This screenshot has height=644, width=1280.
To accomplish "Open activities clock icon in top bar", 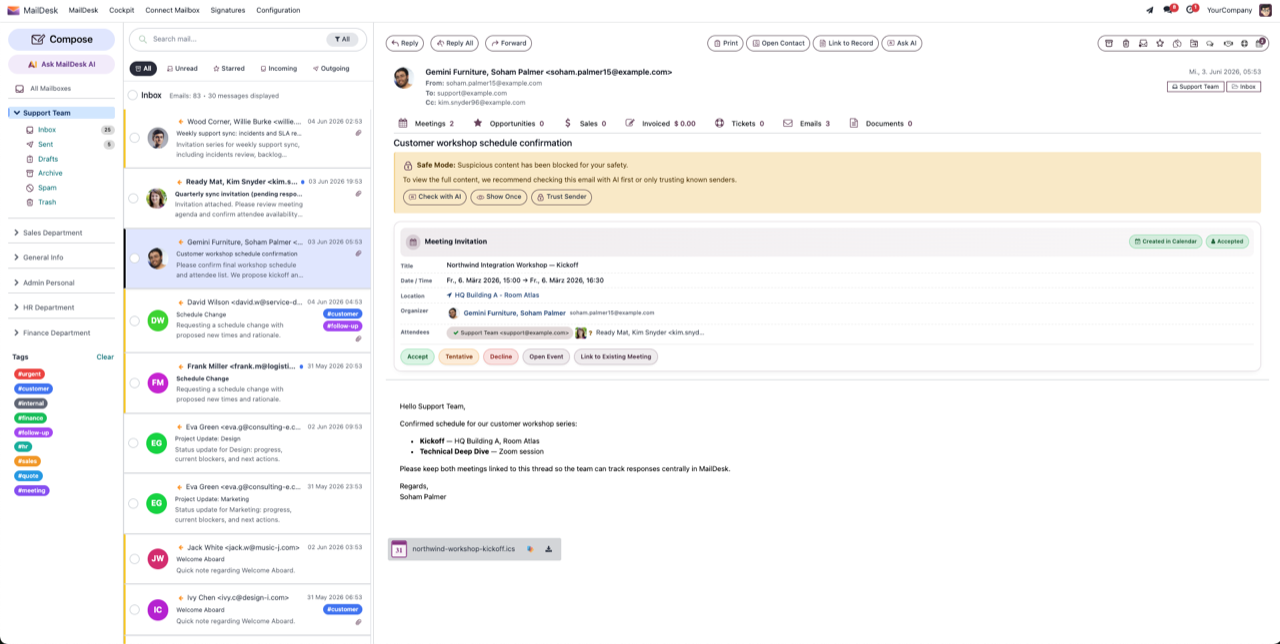I will [x=1190, y=10].
